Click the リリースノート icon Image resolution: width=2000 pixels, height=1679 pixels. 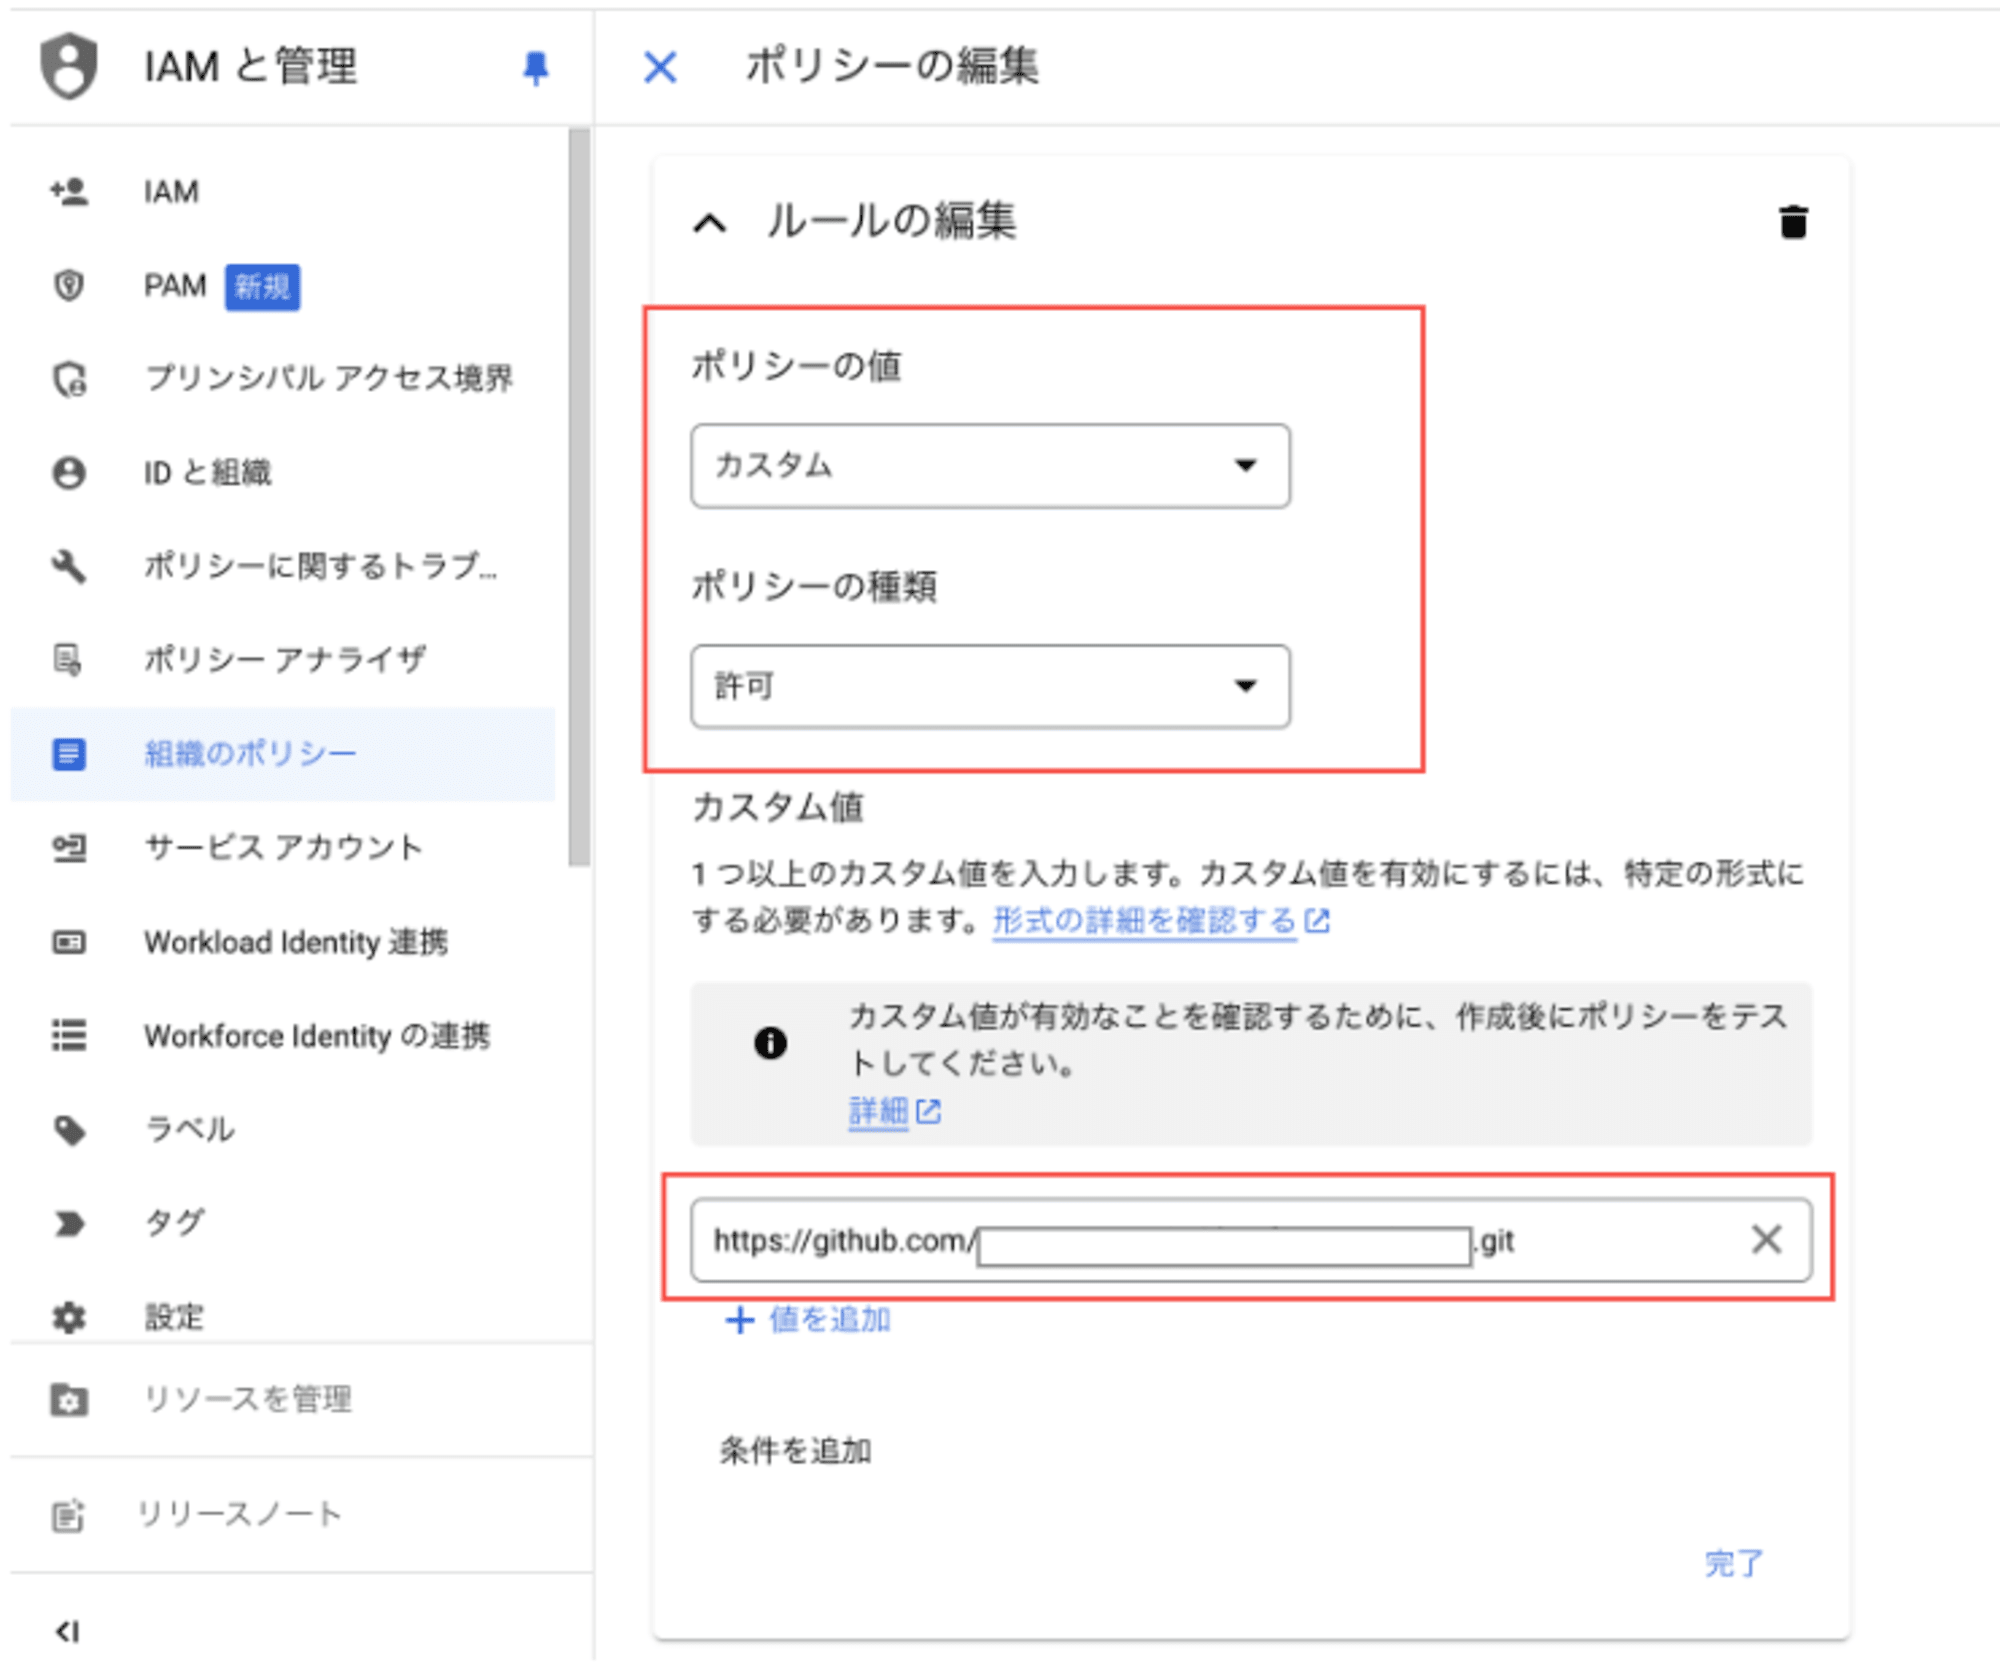[x=68, y=1515]
